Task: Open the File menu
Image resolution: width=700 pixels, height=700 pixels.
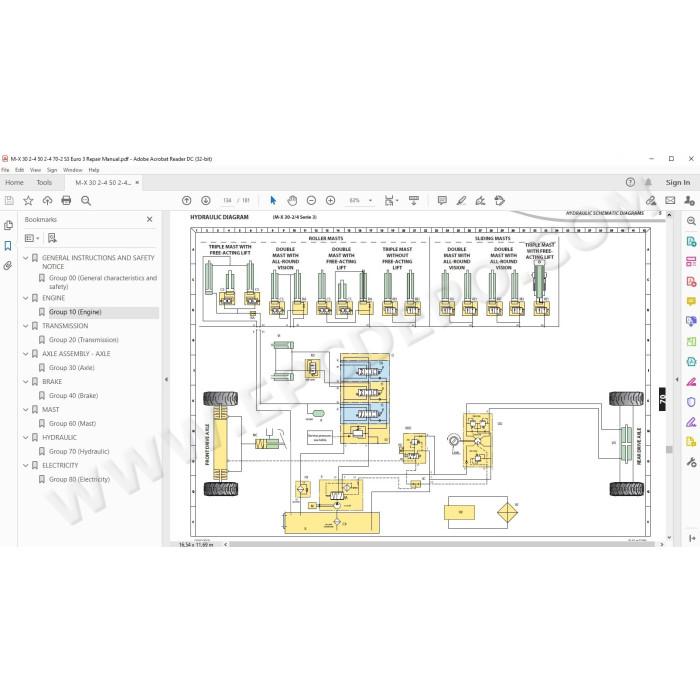Action: (x=5, y=170)
